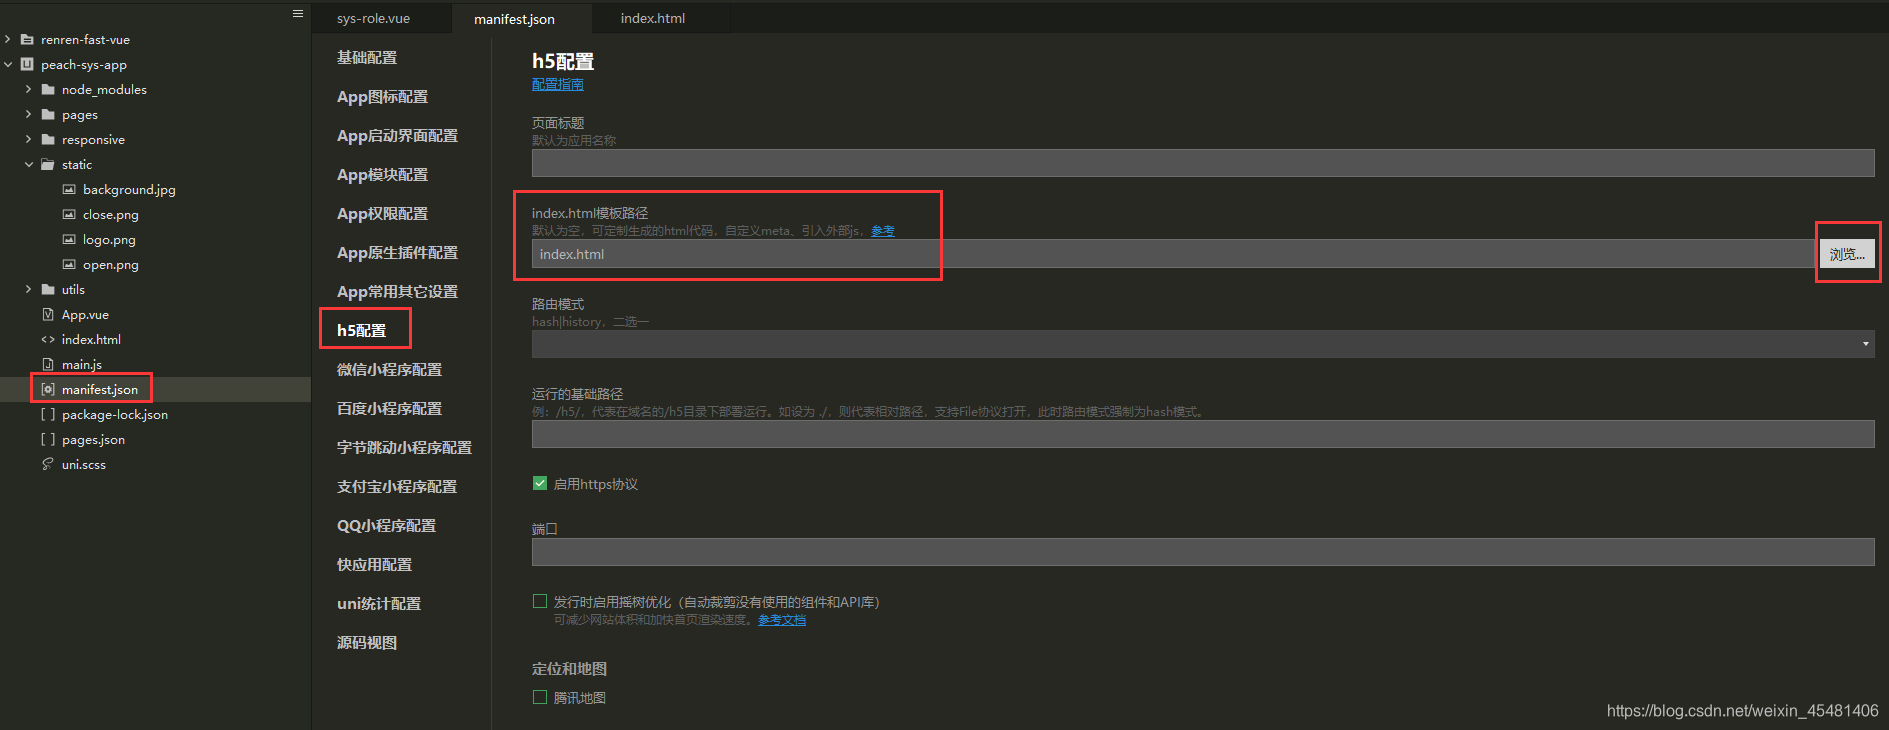
Task: Open the App原生插件配置 section
Action: pyautogui.click(x=397, y=253)
